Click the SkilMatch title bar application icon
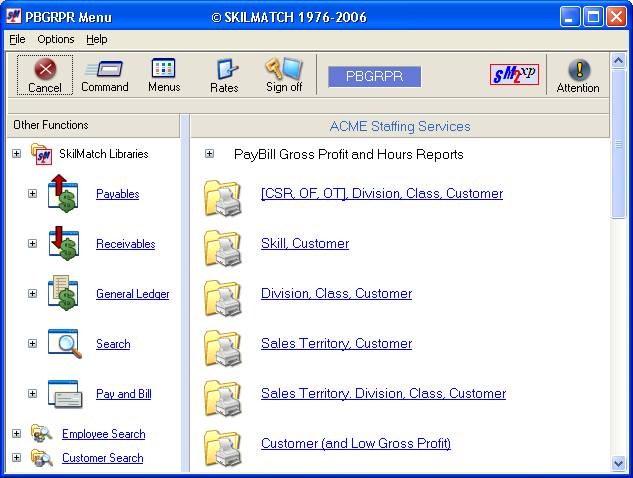The height and width of the screenshot is (478, 633). (x=13, y=16)
